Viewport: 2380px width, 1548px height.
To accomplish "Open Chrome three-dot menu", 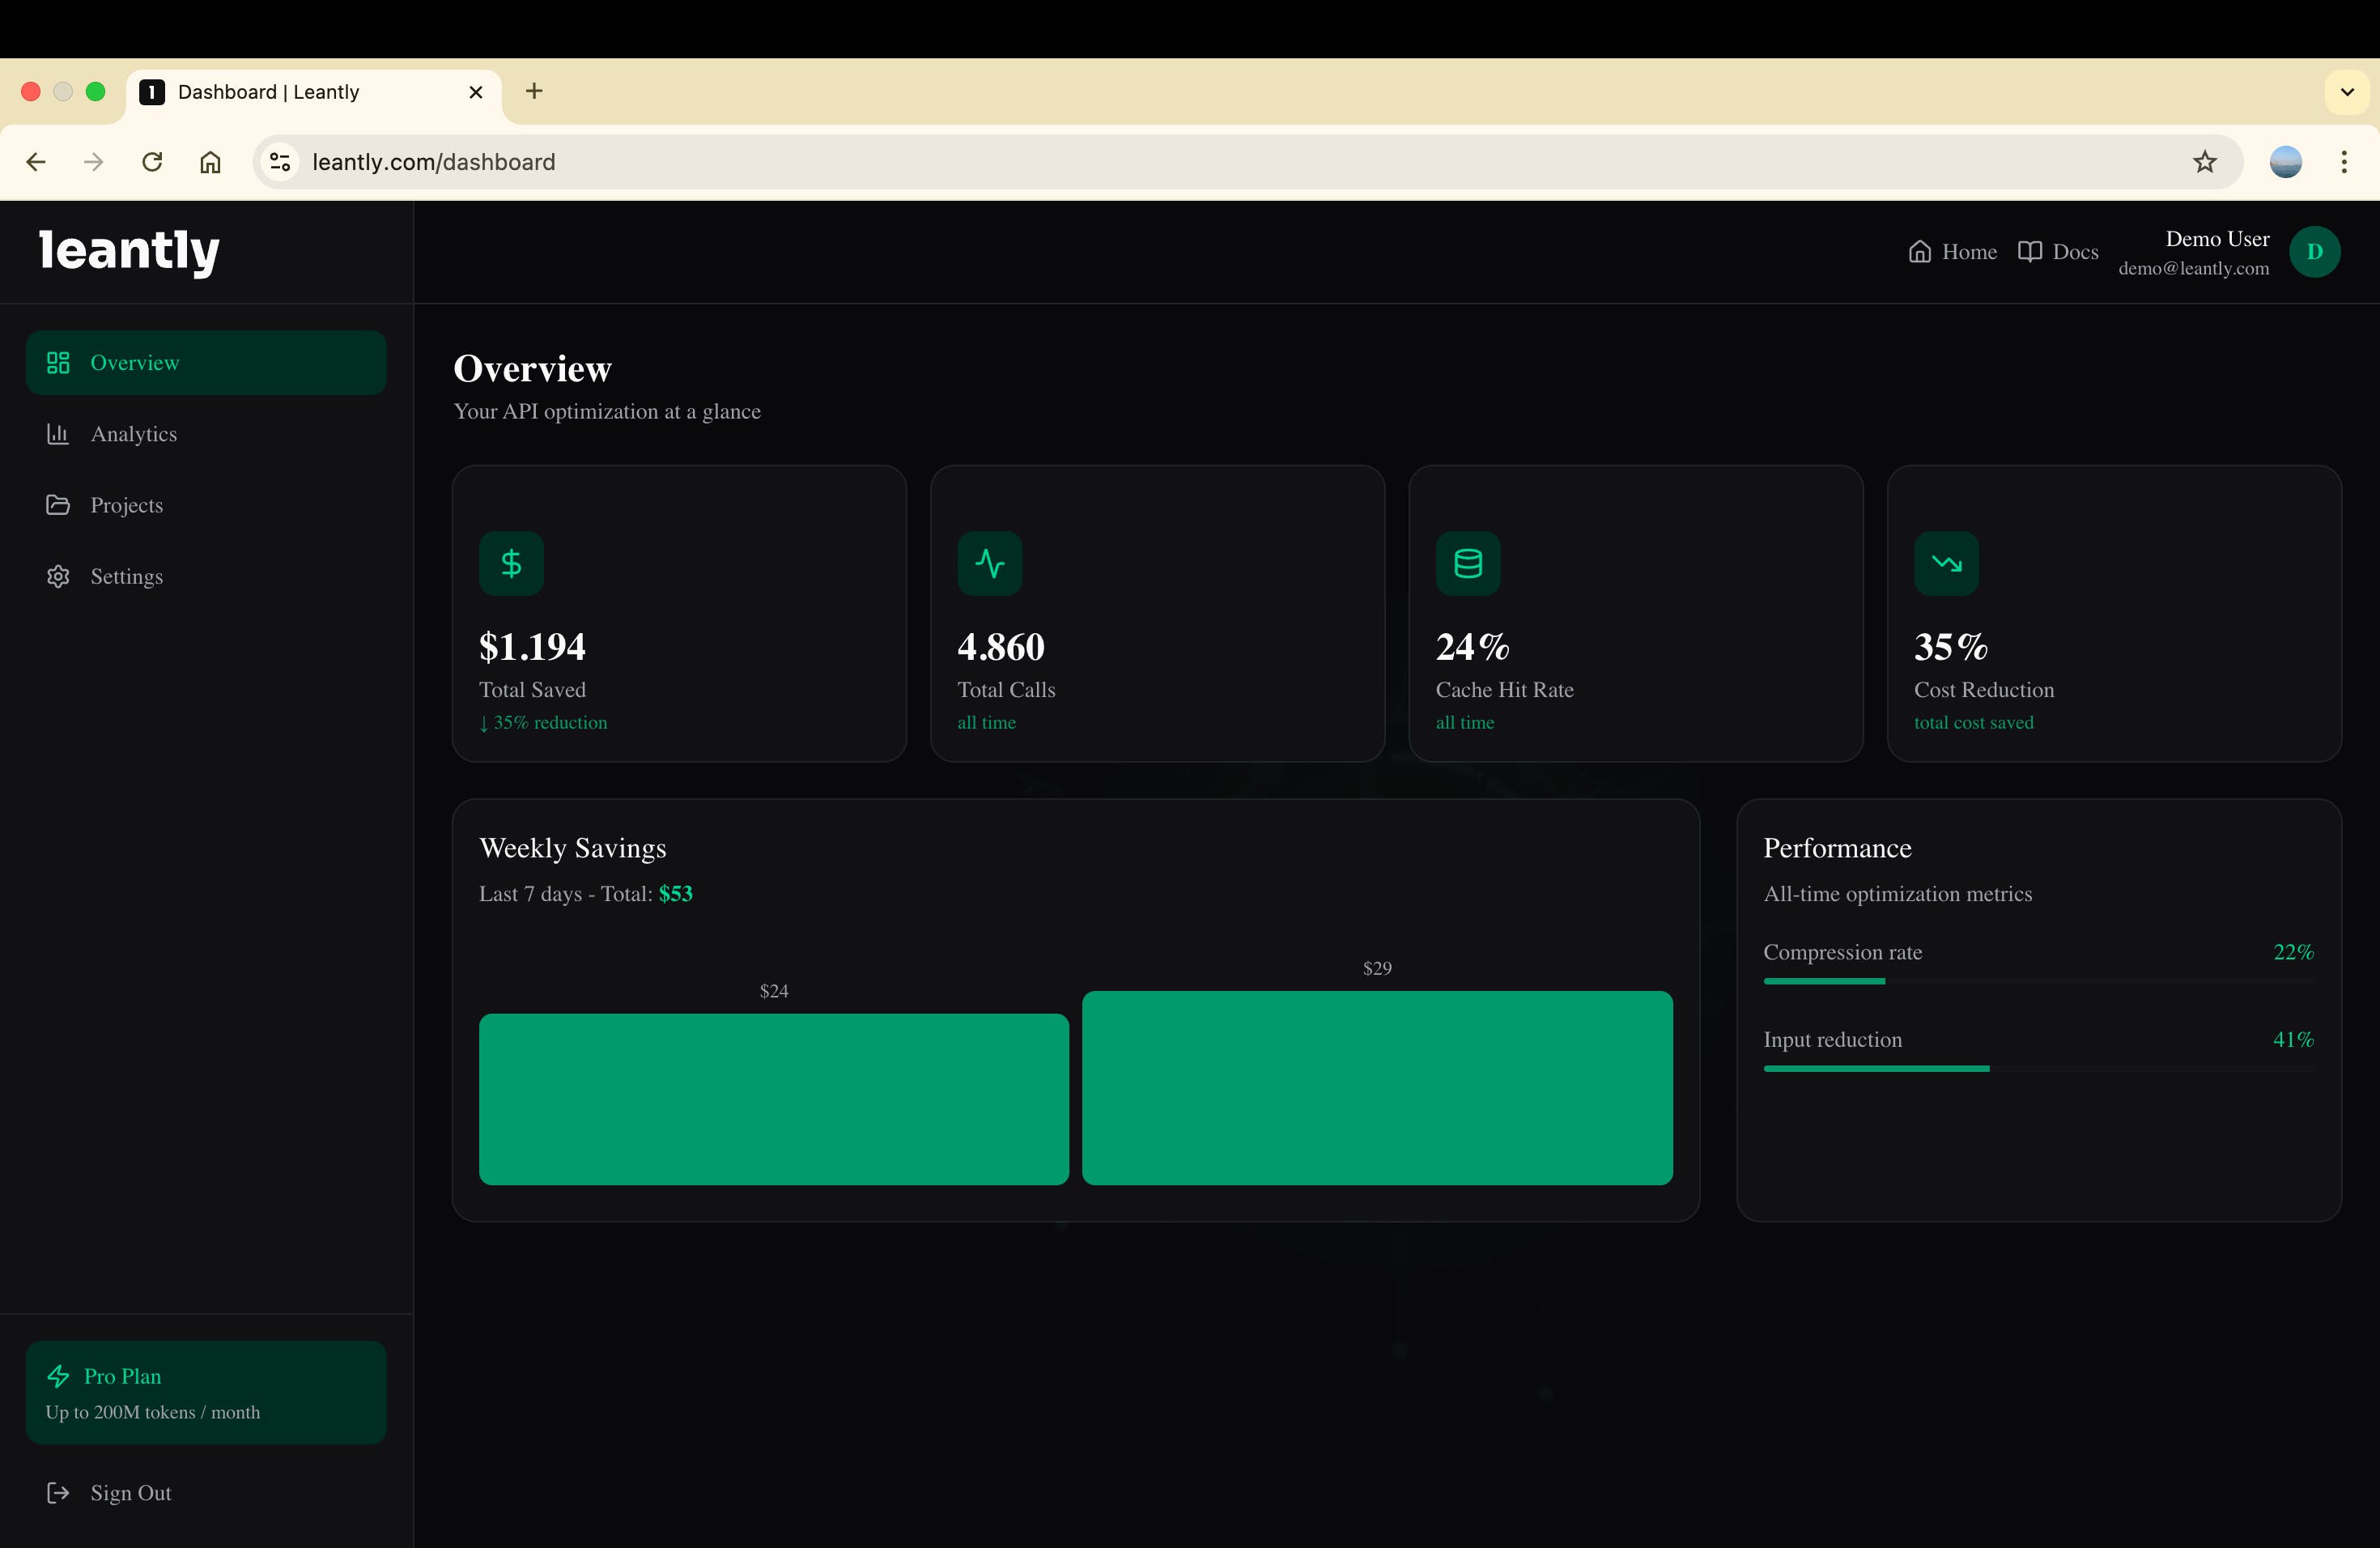I will tap(2343, 162).
